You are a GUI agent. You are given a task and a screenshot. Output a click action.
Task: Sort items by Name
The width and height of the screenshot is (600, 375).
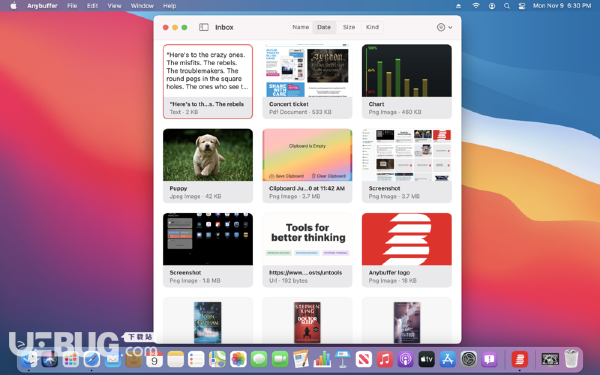[301, 27]
